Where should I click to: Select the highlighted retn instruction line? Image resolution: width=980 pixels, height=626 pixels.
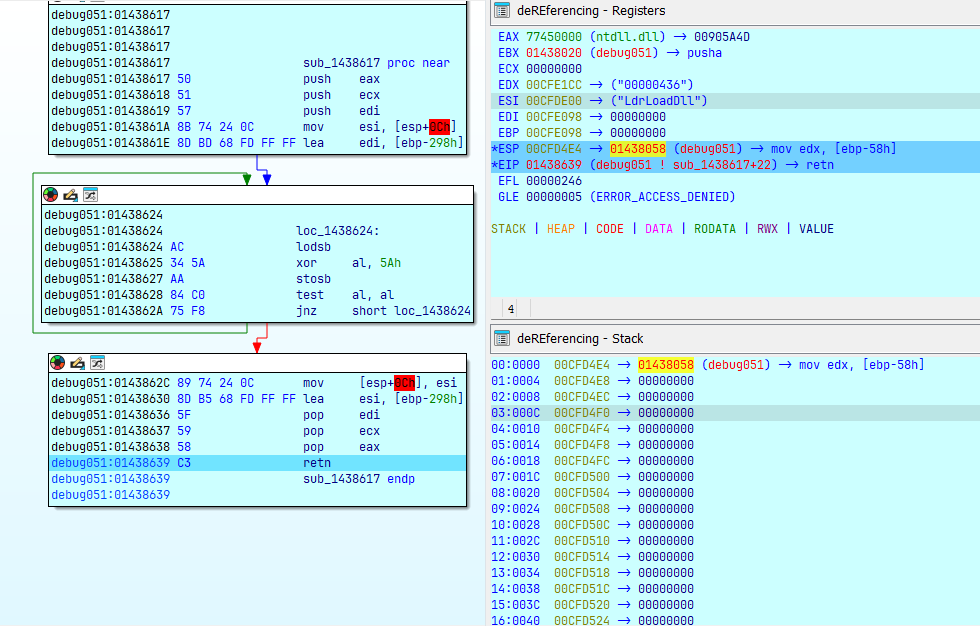click(257, 463)
